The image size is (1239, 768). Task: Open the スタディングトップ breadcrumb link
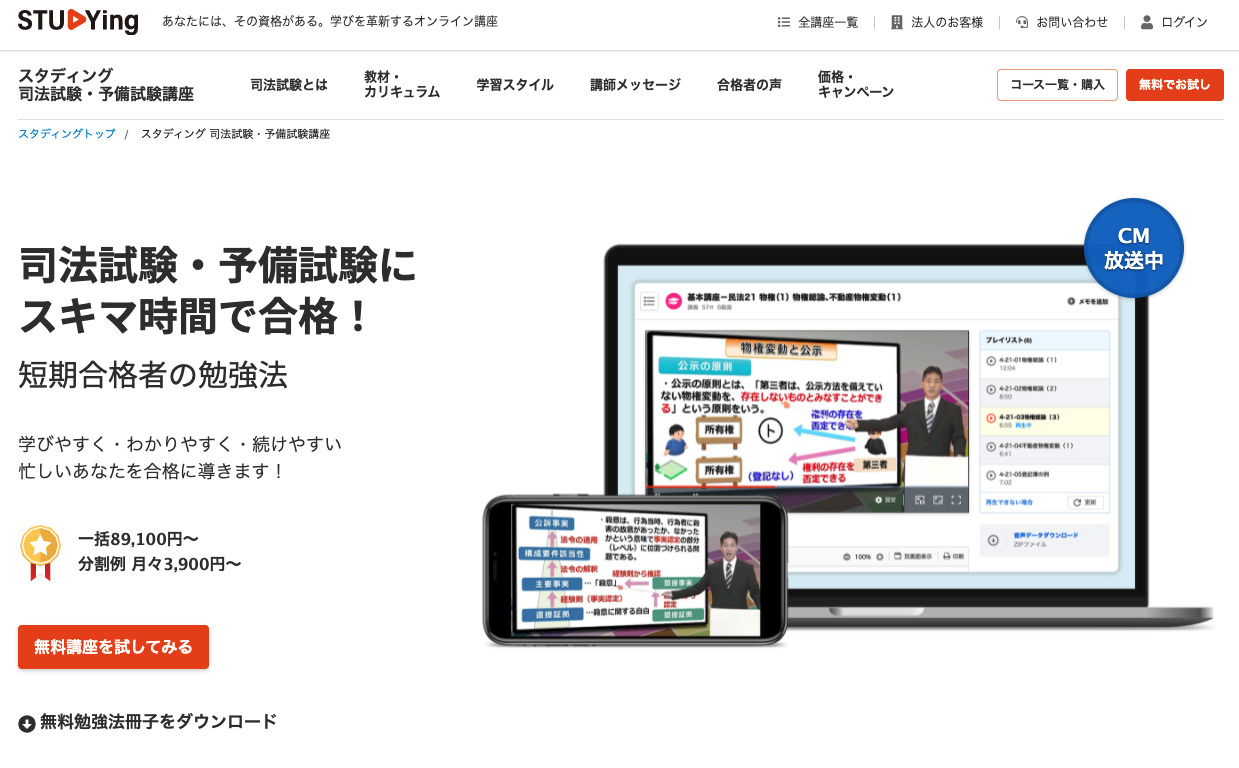click(66, 132)
